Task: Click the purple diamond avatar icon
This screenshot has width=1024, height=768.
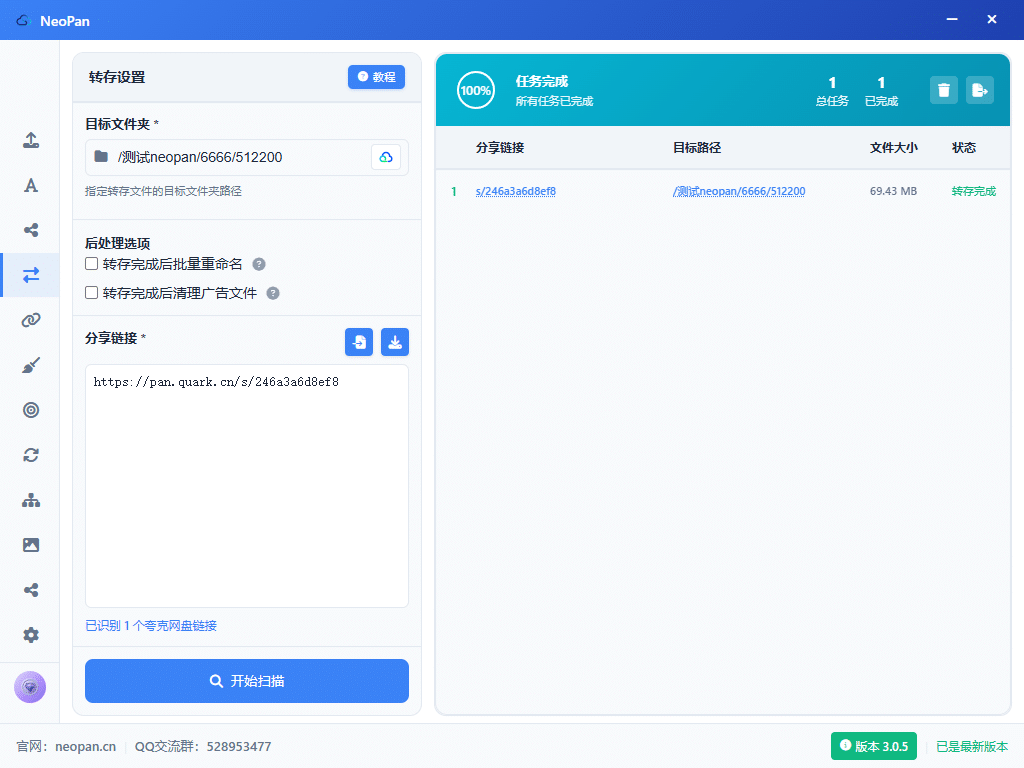Action: 30,687
